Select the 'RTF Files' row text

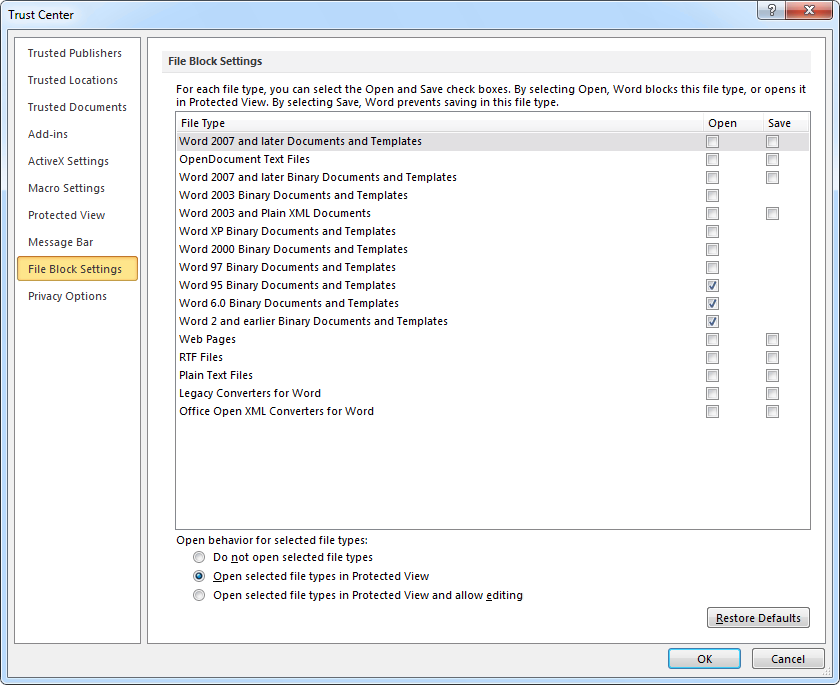201,357
